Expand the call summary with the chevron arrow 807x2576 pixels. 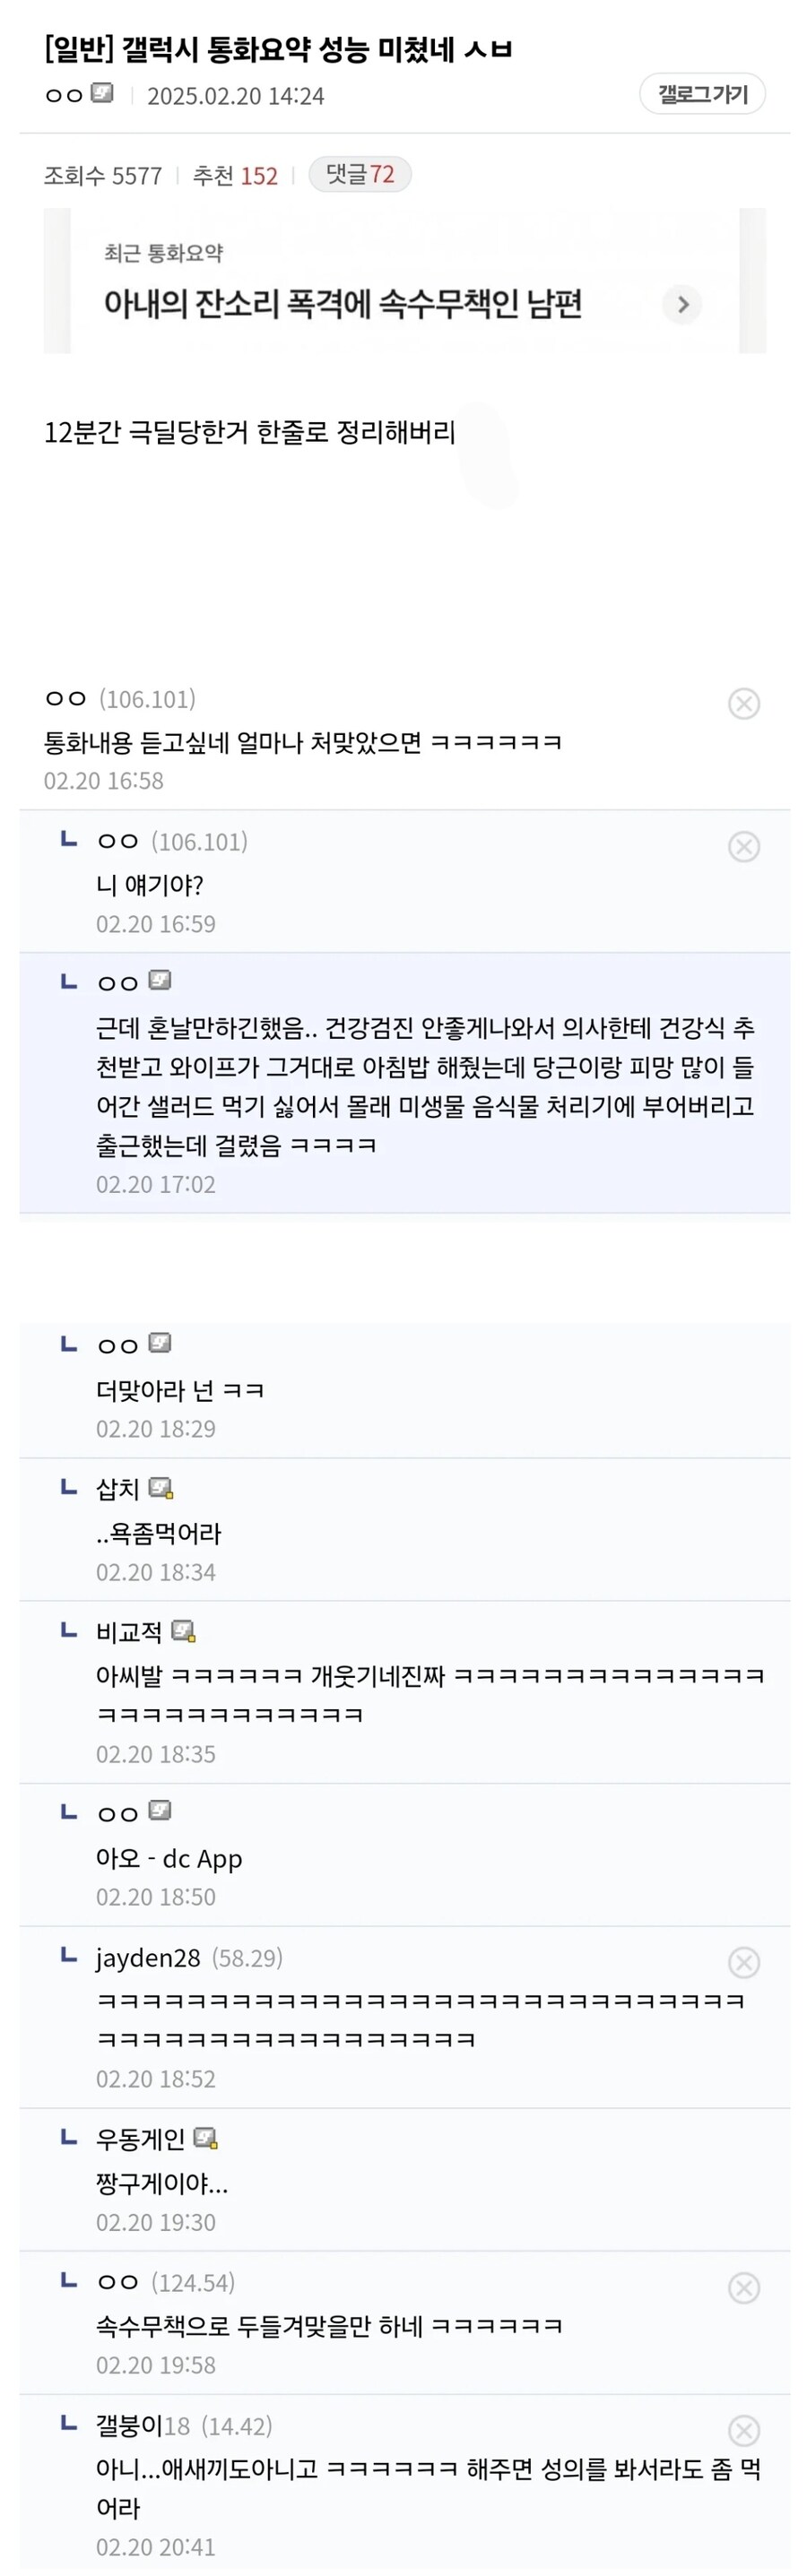(x=683, y=306)
